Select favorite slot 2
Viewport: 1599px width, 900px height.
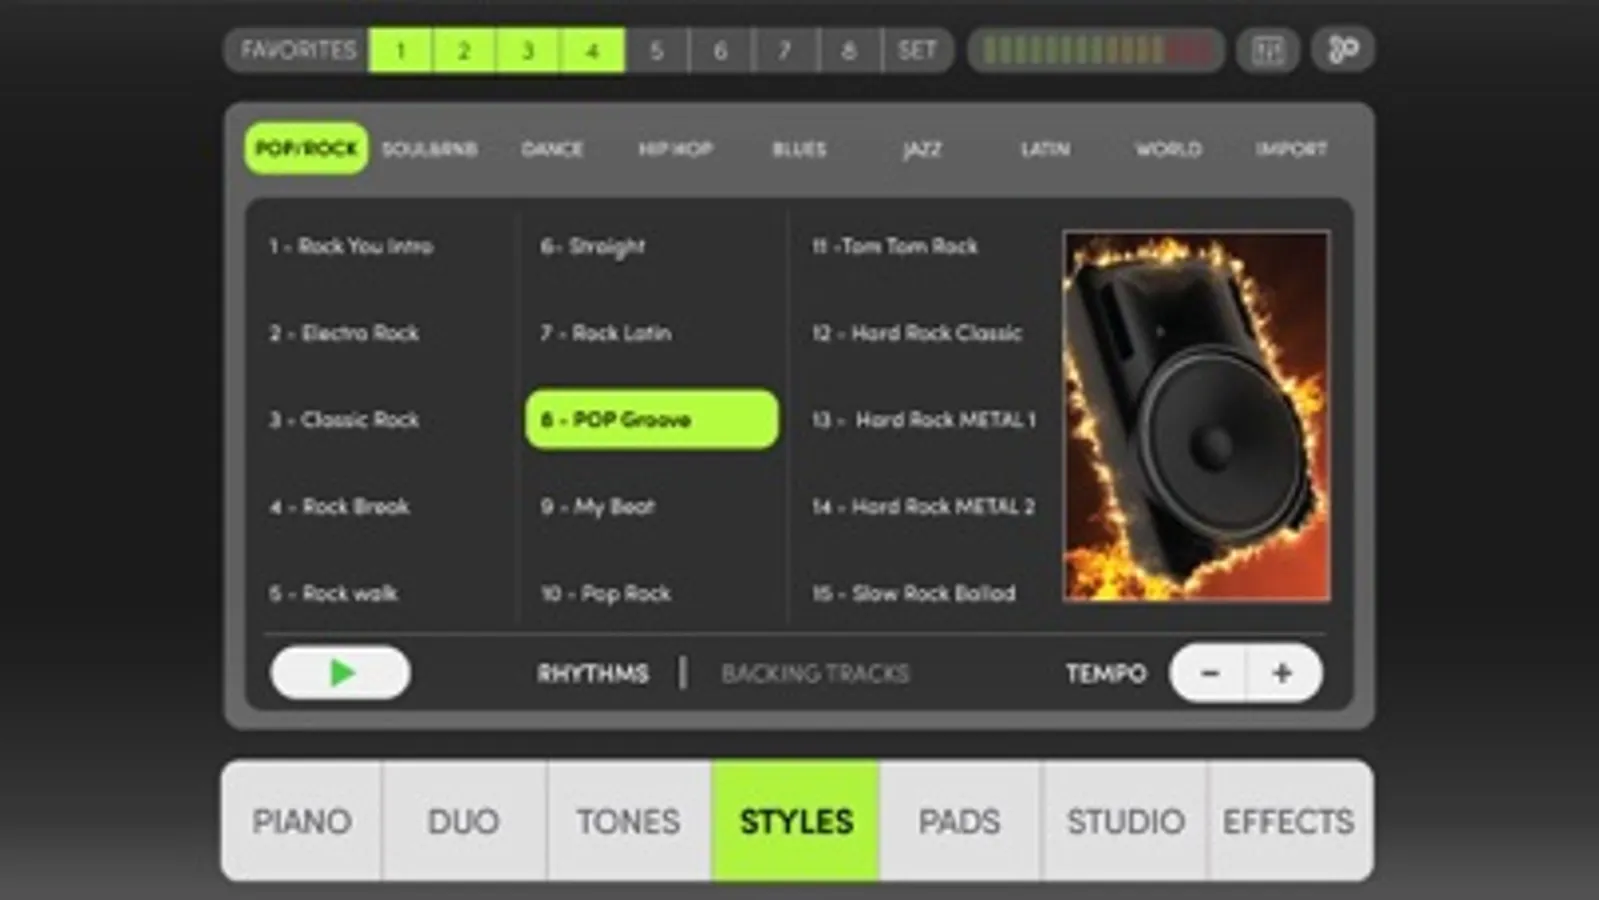coord(464,50)
